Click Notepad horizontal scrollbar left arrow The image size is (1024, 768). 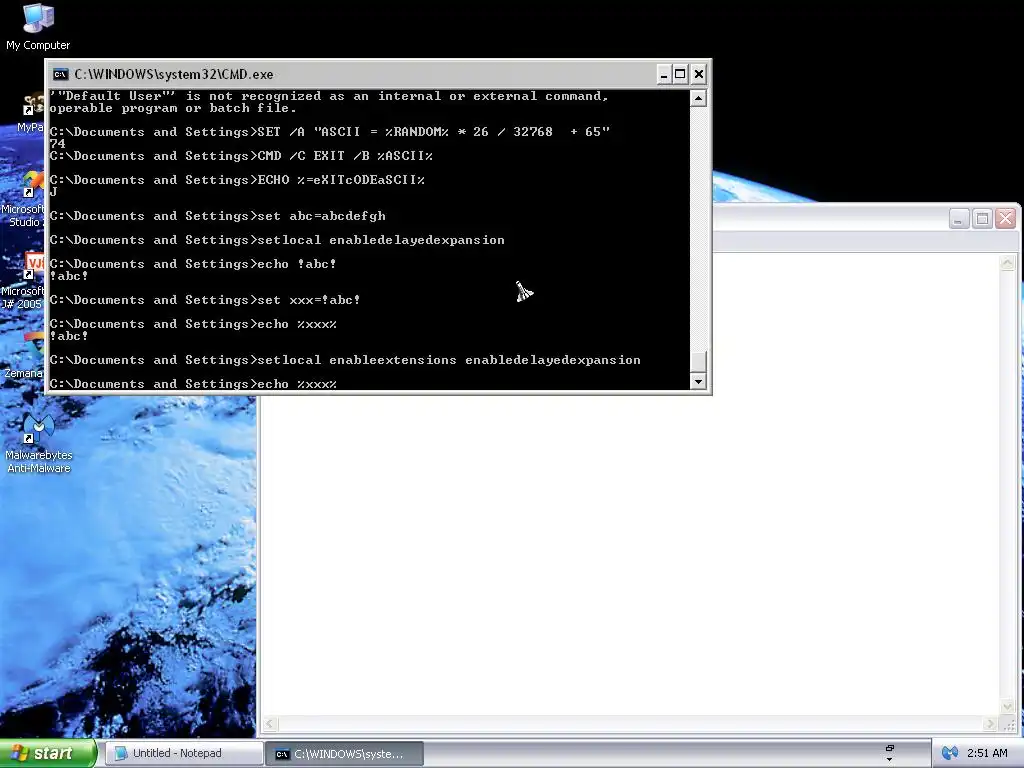point(270,724)
